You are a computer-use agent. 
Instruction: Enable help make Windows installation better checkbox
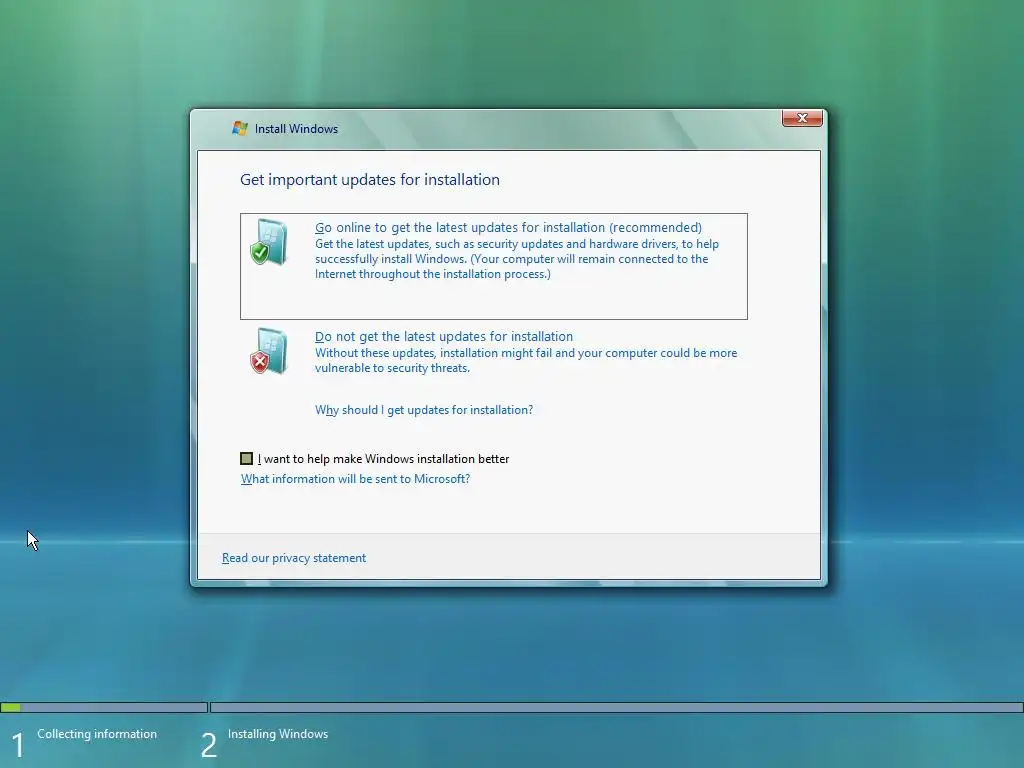click(246, 458)
